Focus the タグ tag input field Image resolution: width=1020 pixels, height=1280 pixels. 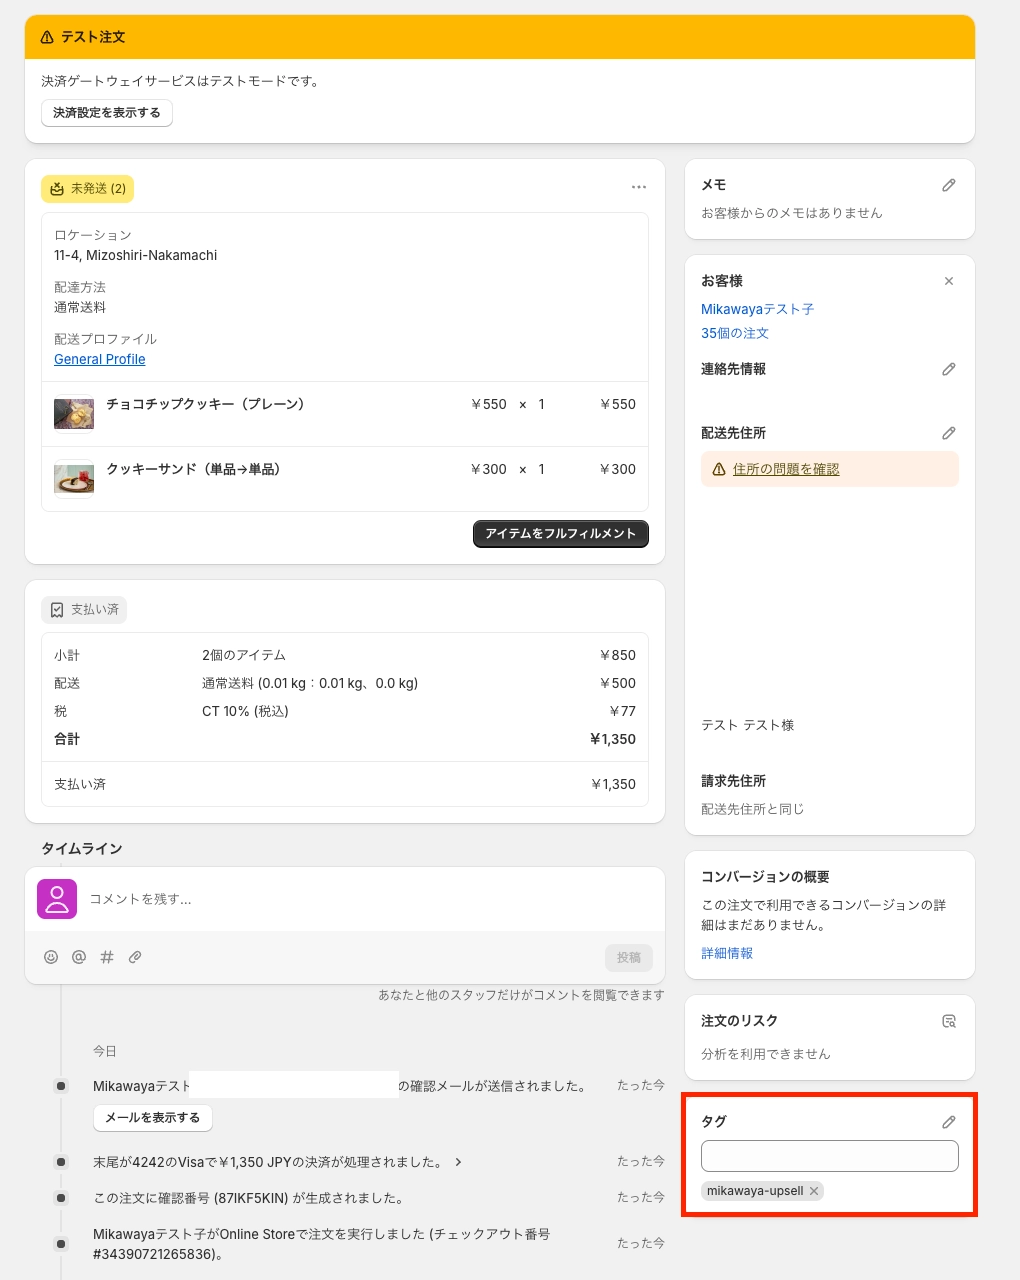click(x=830, y=1156)
